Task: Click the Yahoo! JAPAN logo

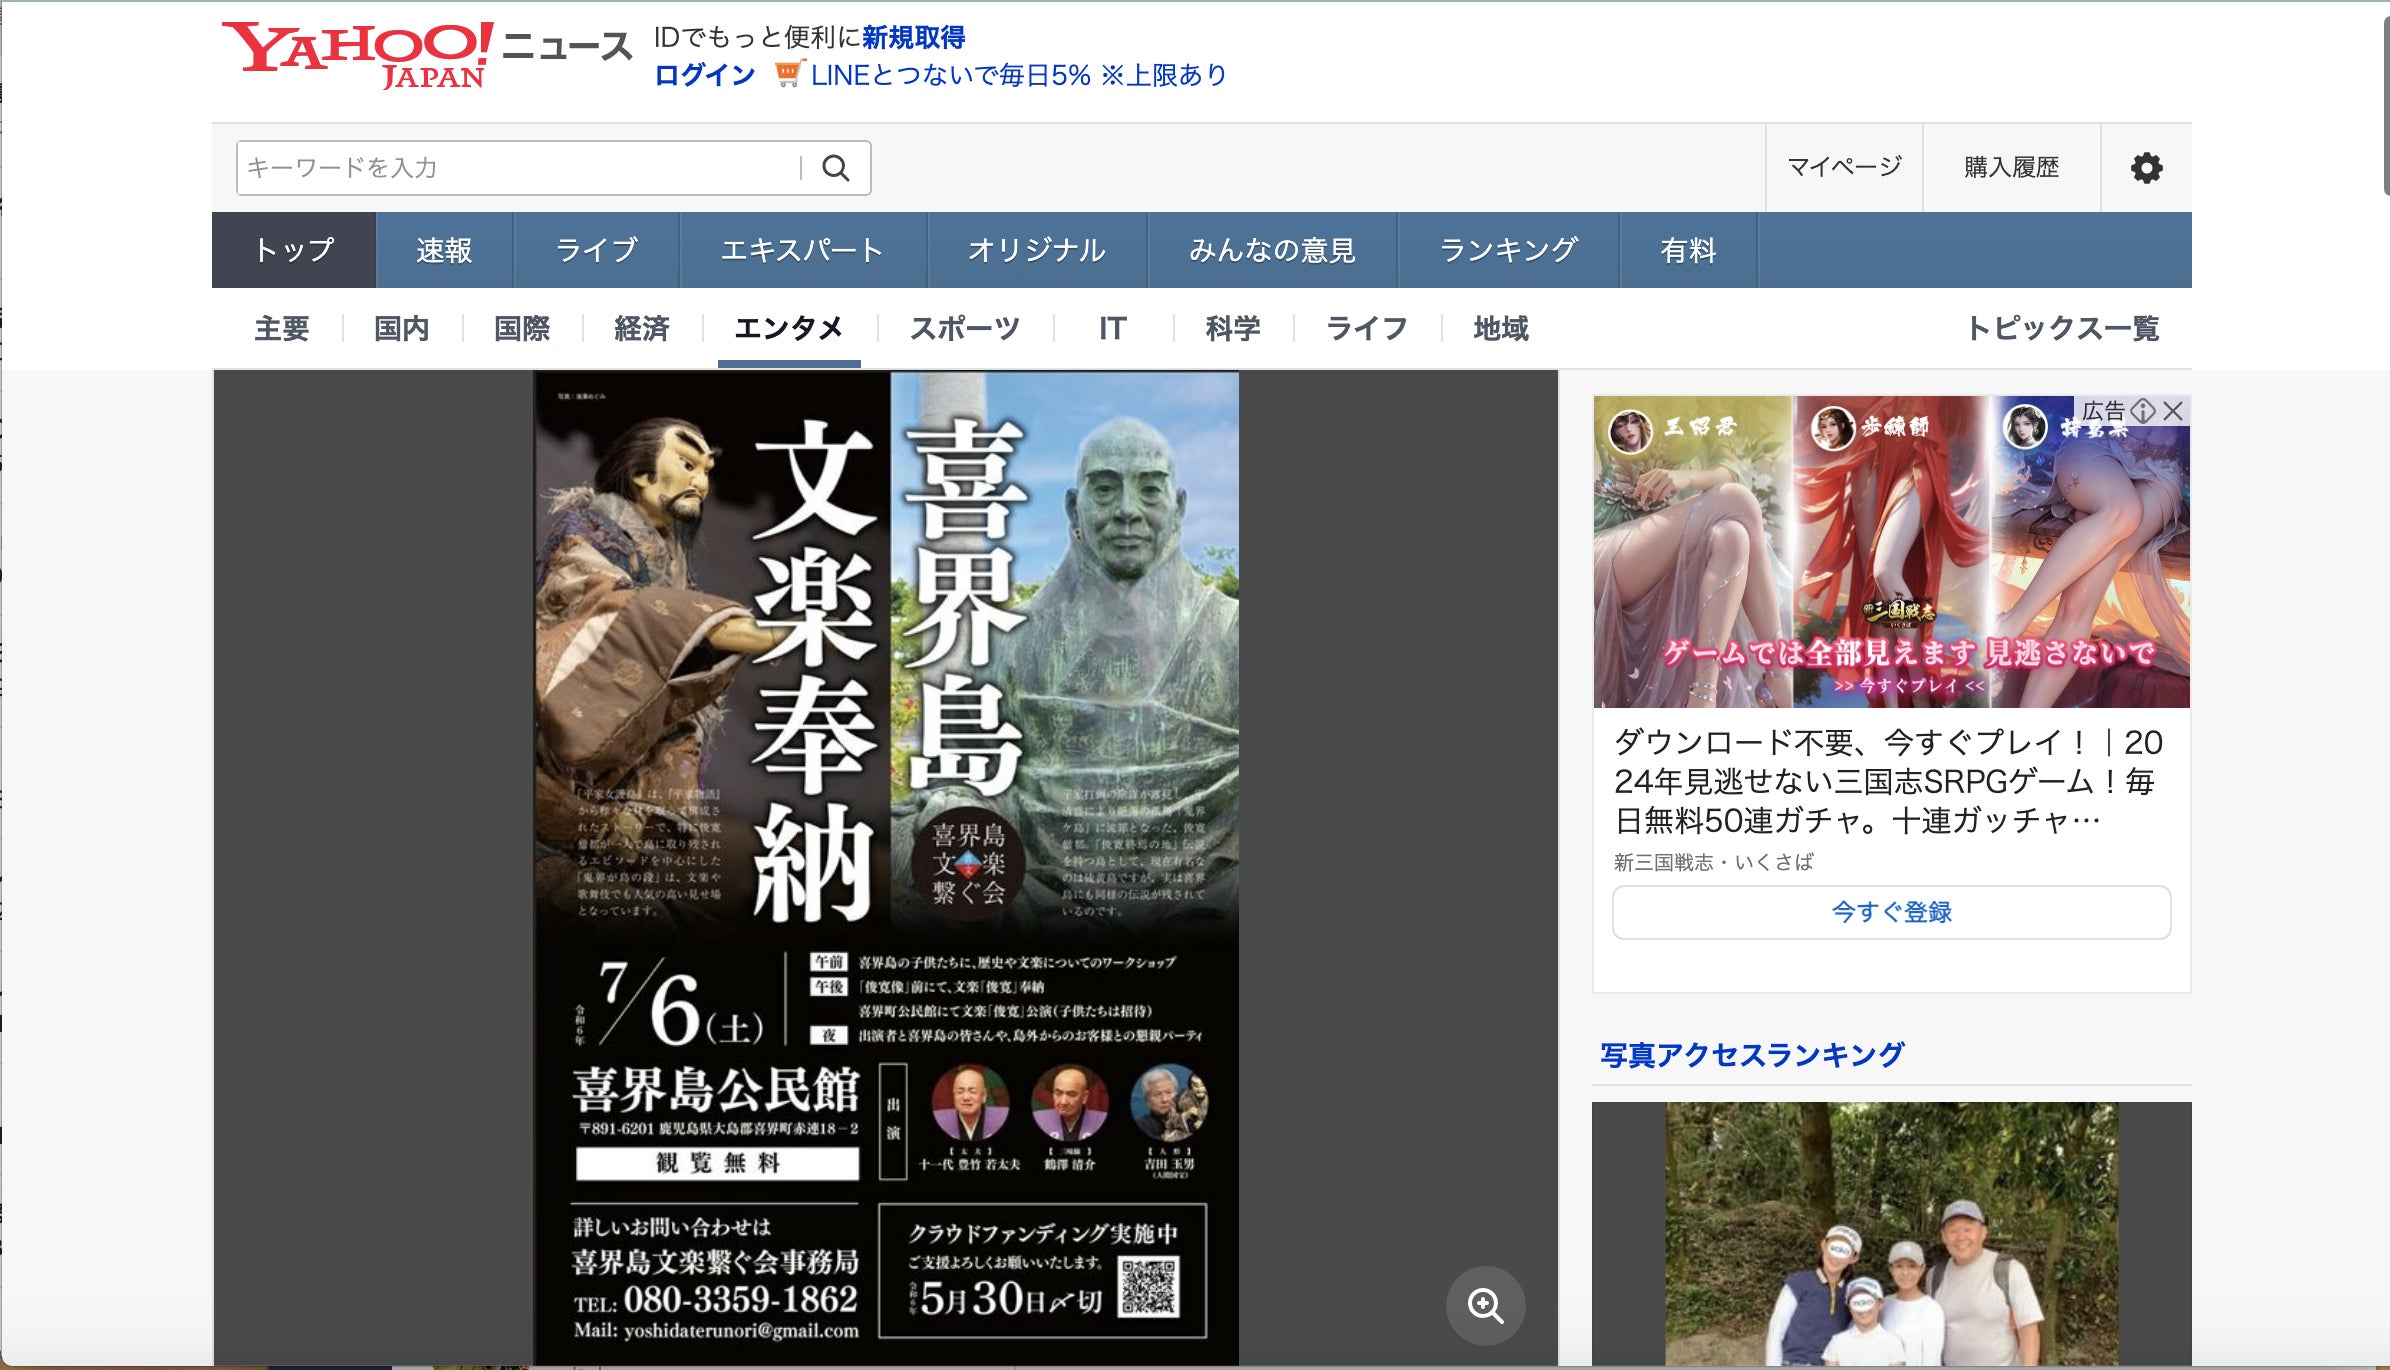Action: [357, 54]
